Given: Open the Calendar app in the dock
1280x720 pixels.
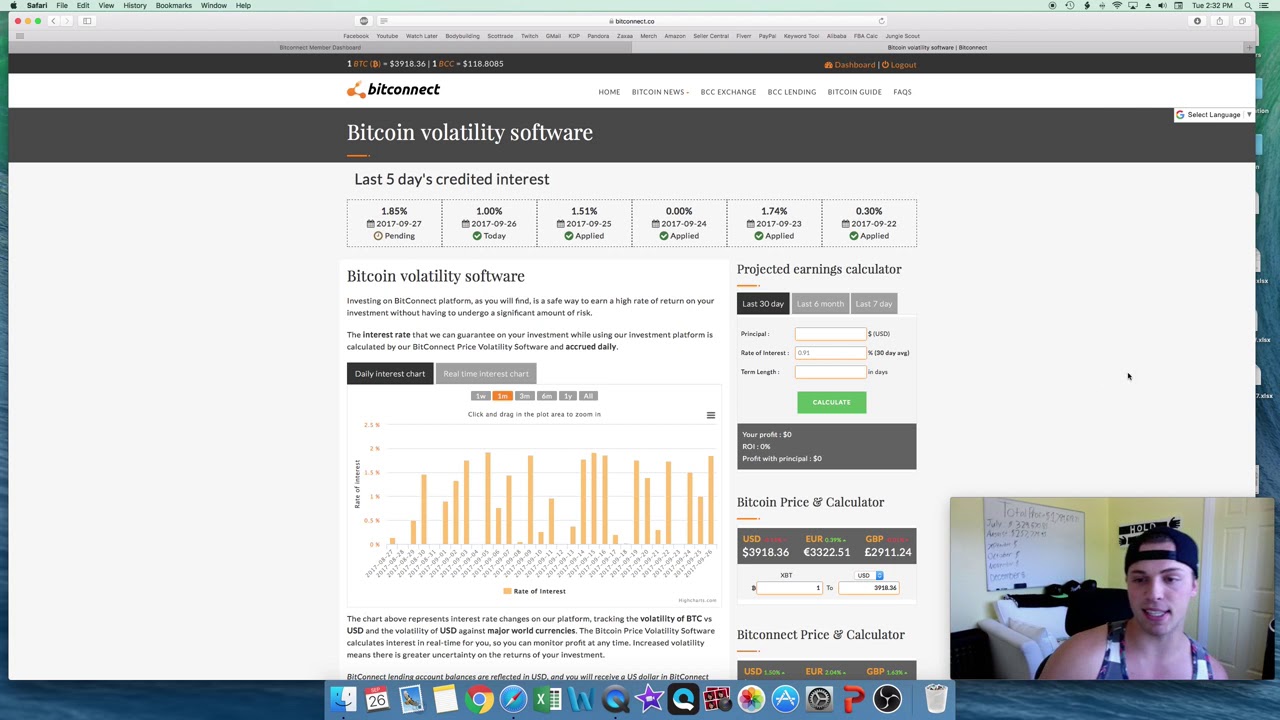Looking at the screenshot, I should pos(377,699).
